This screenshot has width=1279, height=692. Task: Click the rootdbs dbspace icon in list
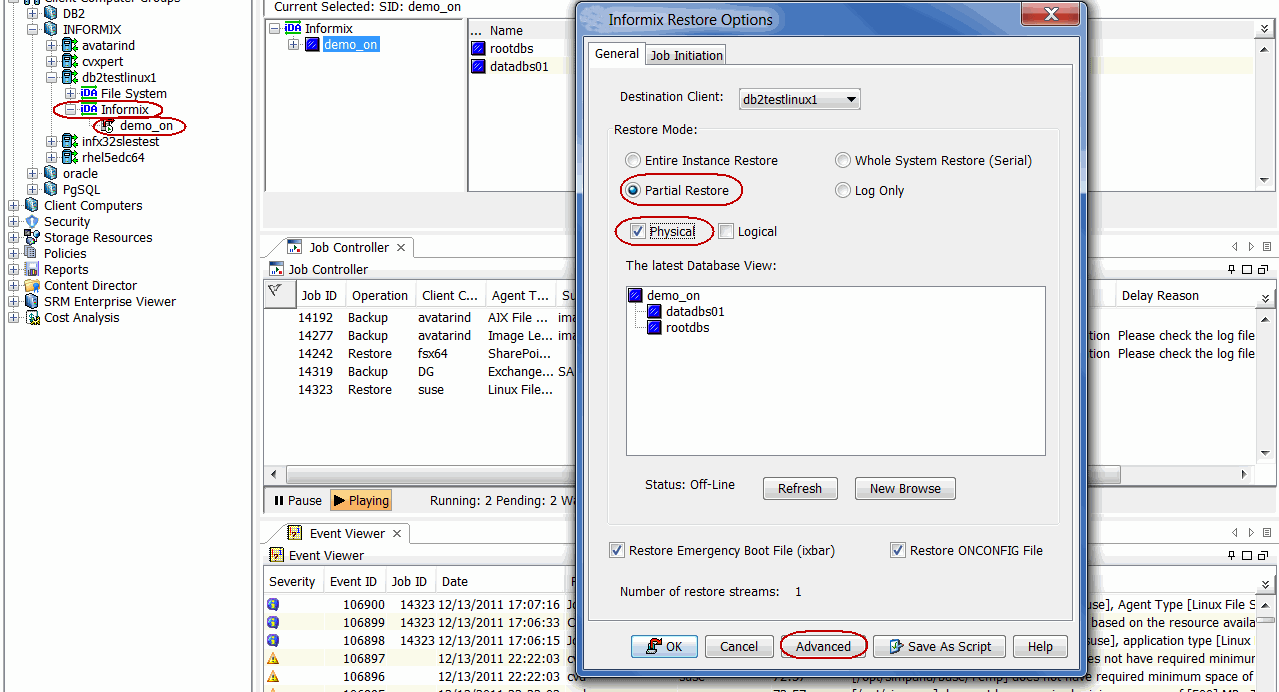478,49
